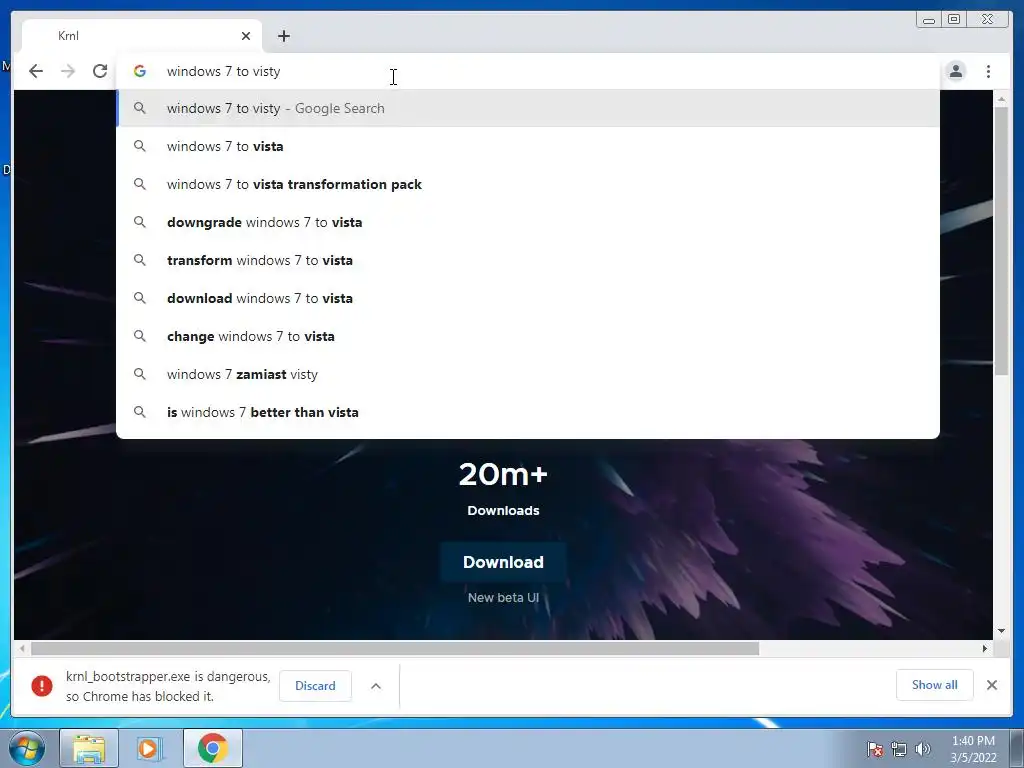Pick 'windows 7 to vista transformation pack'
Viewport: 1024px width, 768px height.
click(x=528, y=184)
